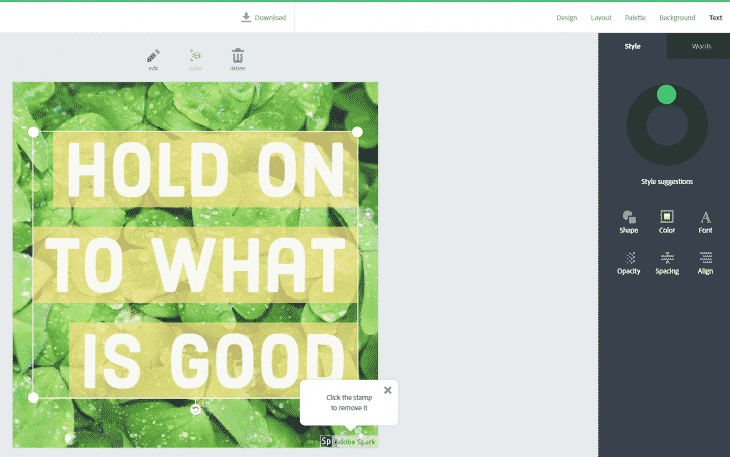The image size is (730, 457).
Task: Select the Style tab
Action: click(x=632, y=46)
